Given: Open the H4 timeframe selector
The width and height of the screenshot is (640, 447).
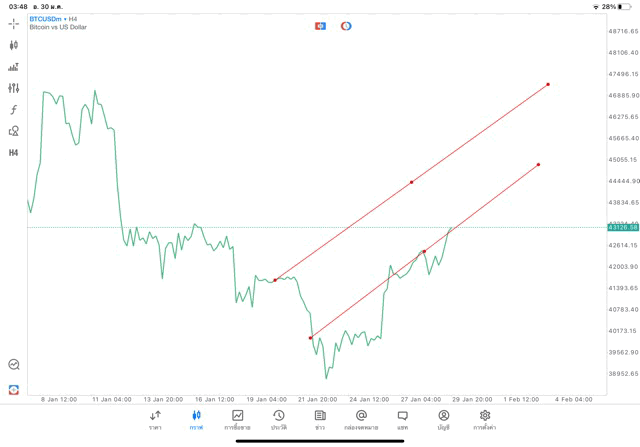Looking at the screenshot, I should click(13, 153).
